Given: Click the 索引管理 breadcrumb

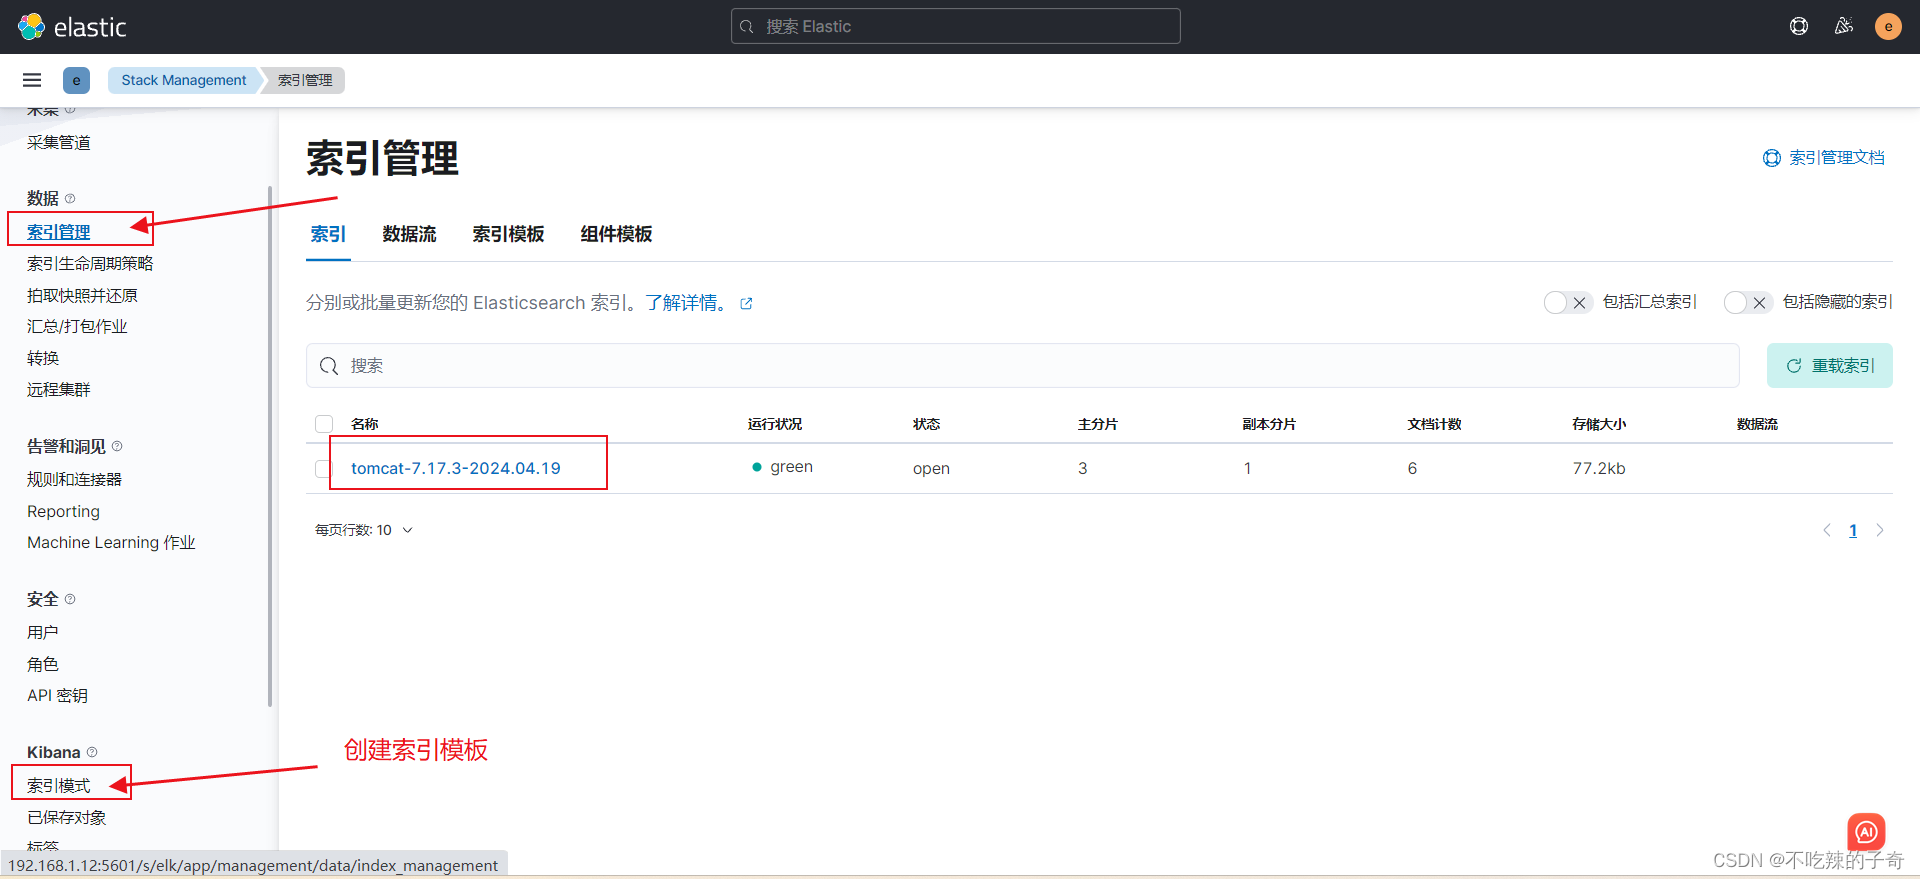Looking at the screenshot, I should click(x=305, y=80).
